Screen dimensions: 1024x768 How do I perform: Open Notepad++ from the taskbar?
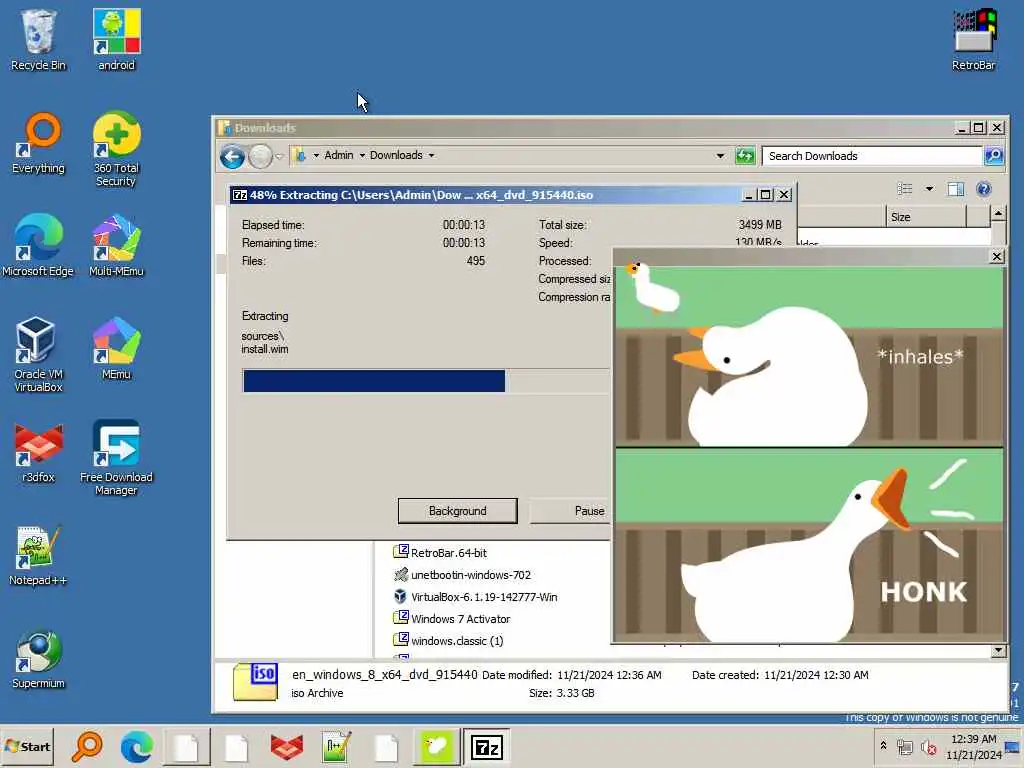tap(336, 747)
